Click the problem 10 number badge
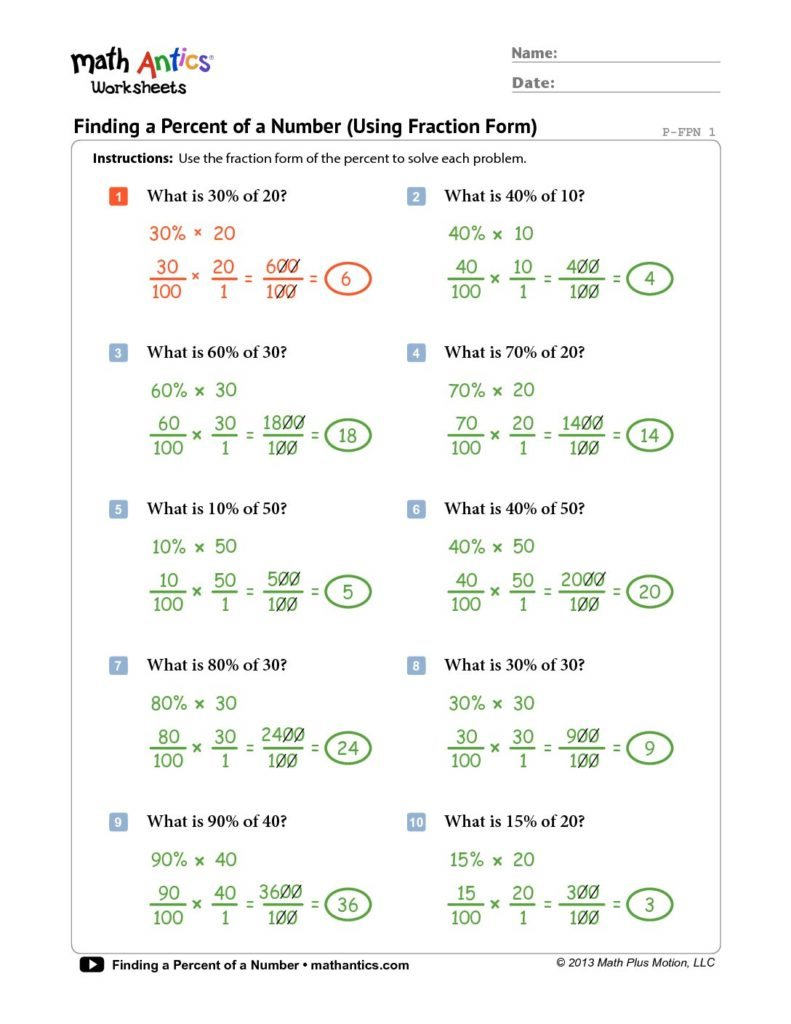This screenshot has height=1024, width=791. point(416,822)
